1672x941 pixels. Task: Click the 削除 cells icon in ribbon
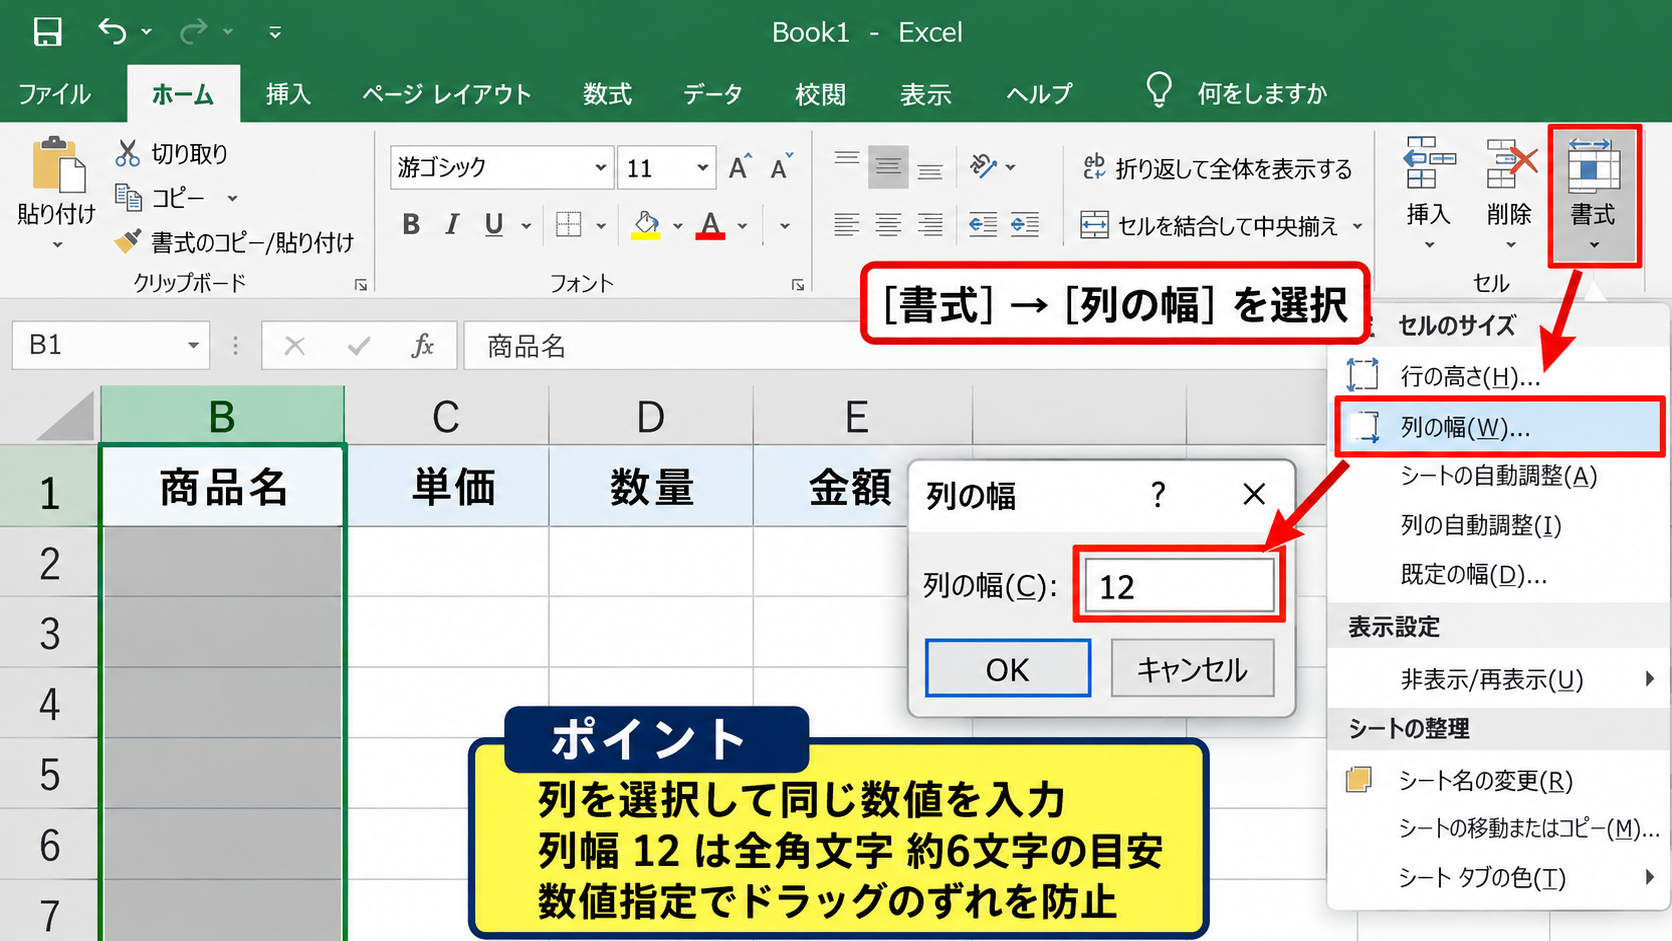(x=1510, y=163)
